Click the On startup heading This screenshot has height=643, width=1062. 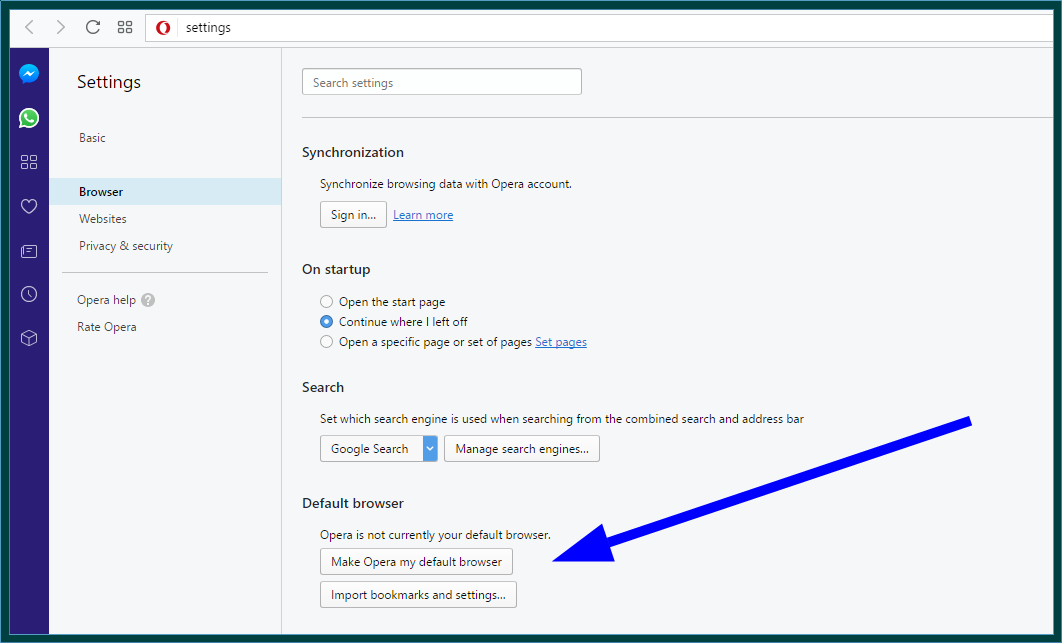(336, 270)
